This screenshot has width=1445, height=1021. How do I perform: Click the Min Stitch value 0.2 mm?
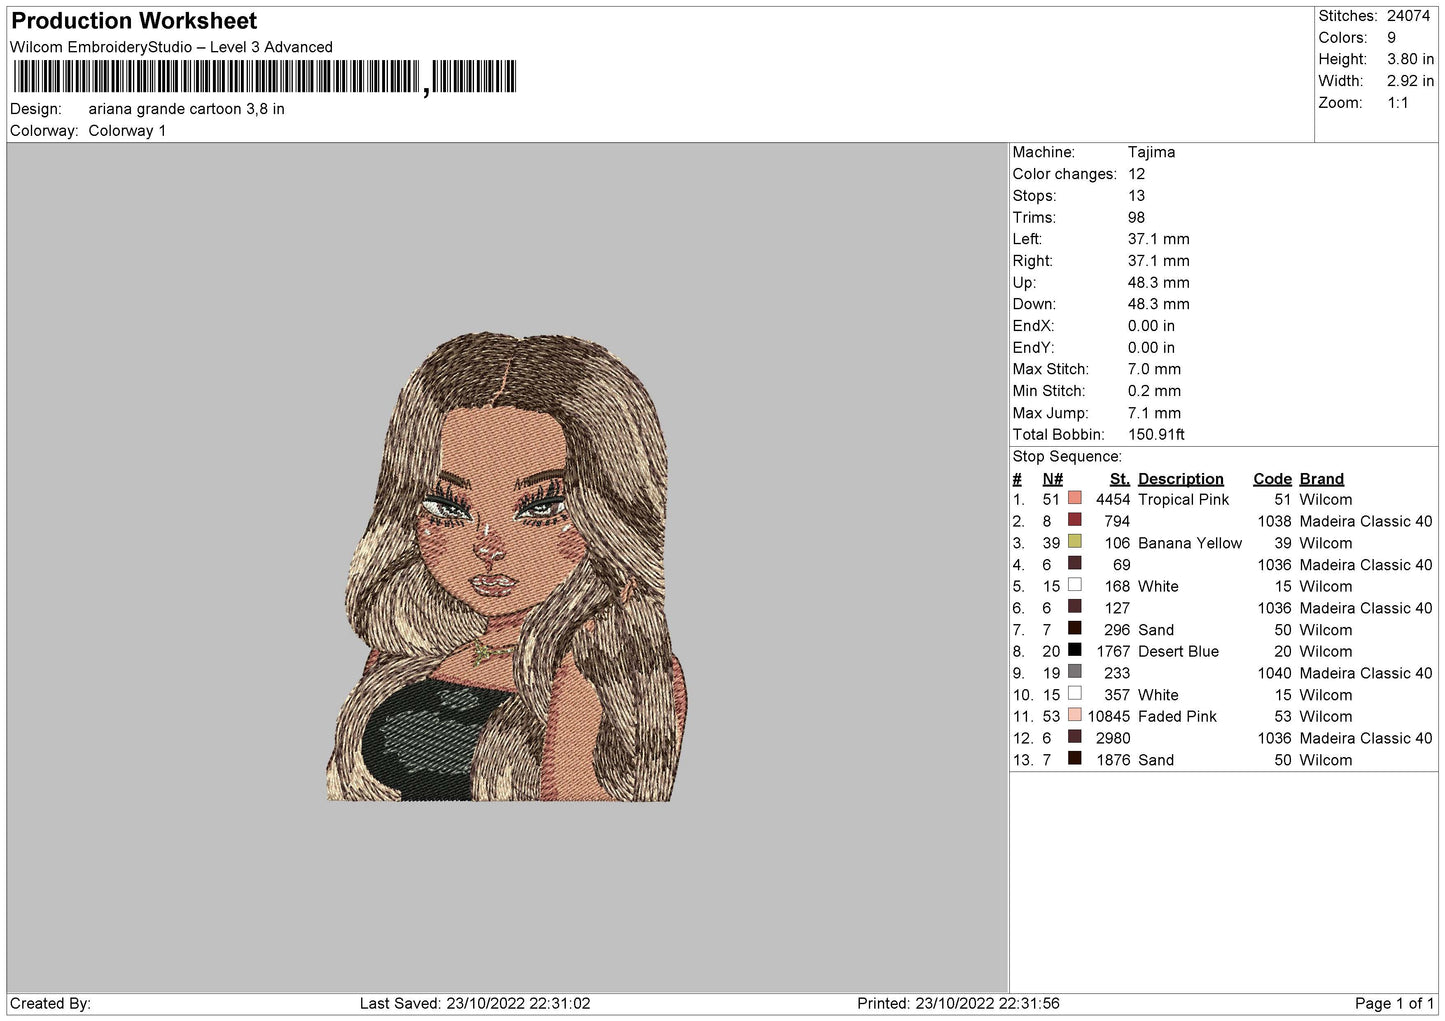click(1154, 391)
